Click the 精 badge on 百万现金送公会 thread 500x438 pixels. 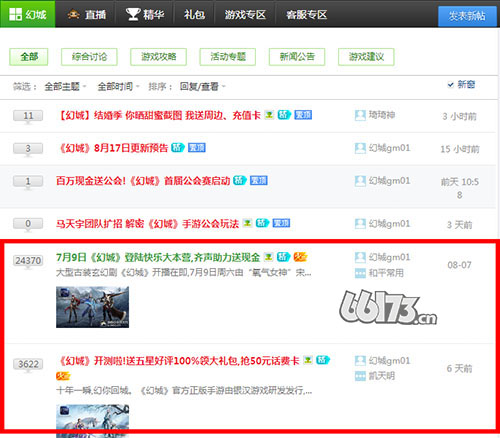pos(240,180)
